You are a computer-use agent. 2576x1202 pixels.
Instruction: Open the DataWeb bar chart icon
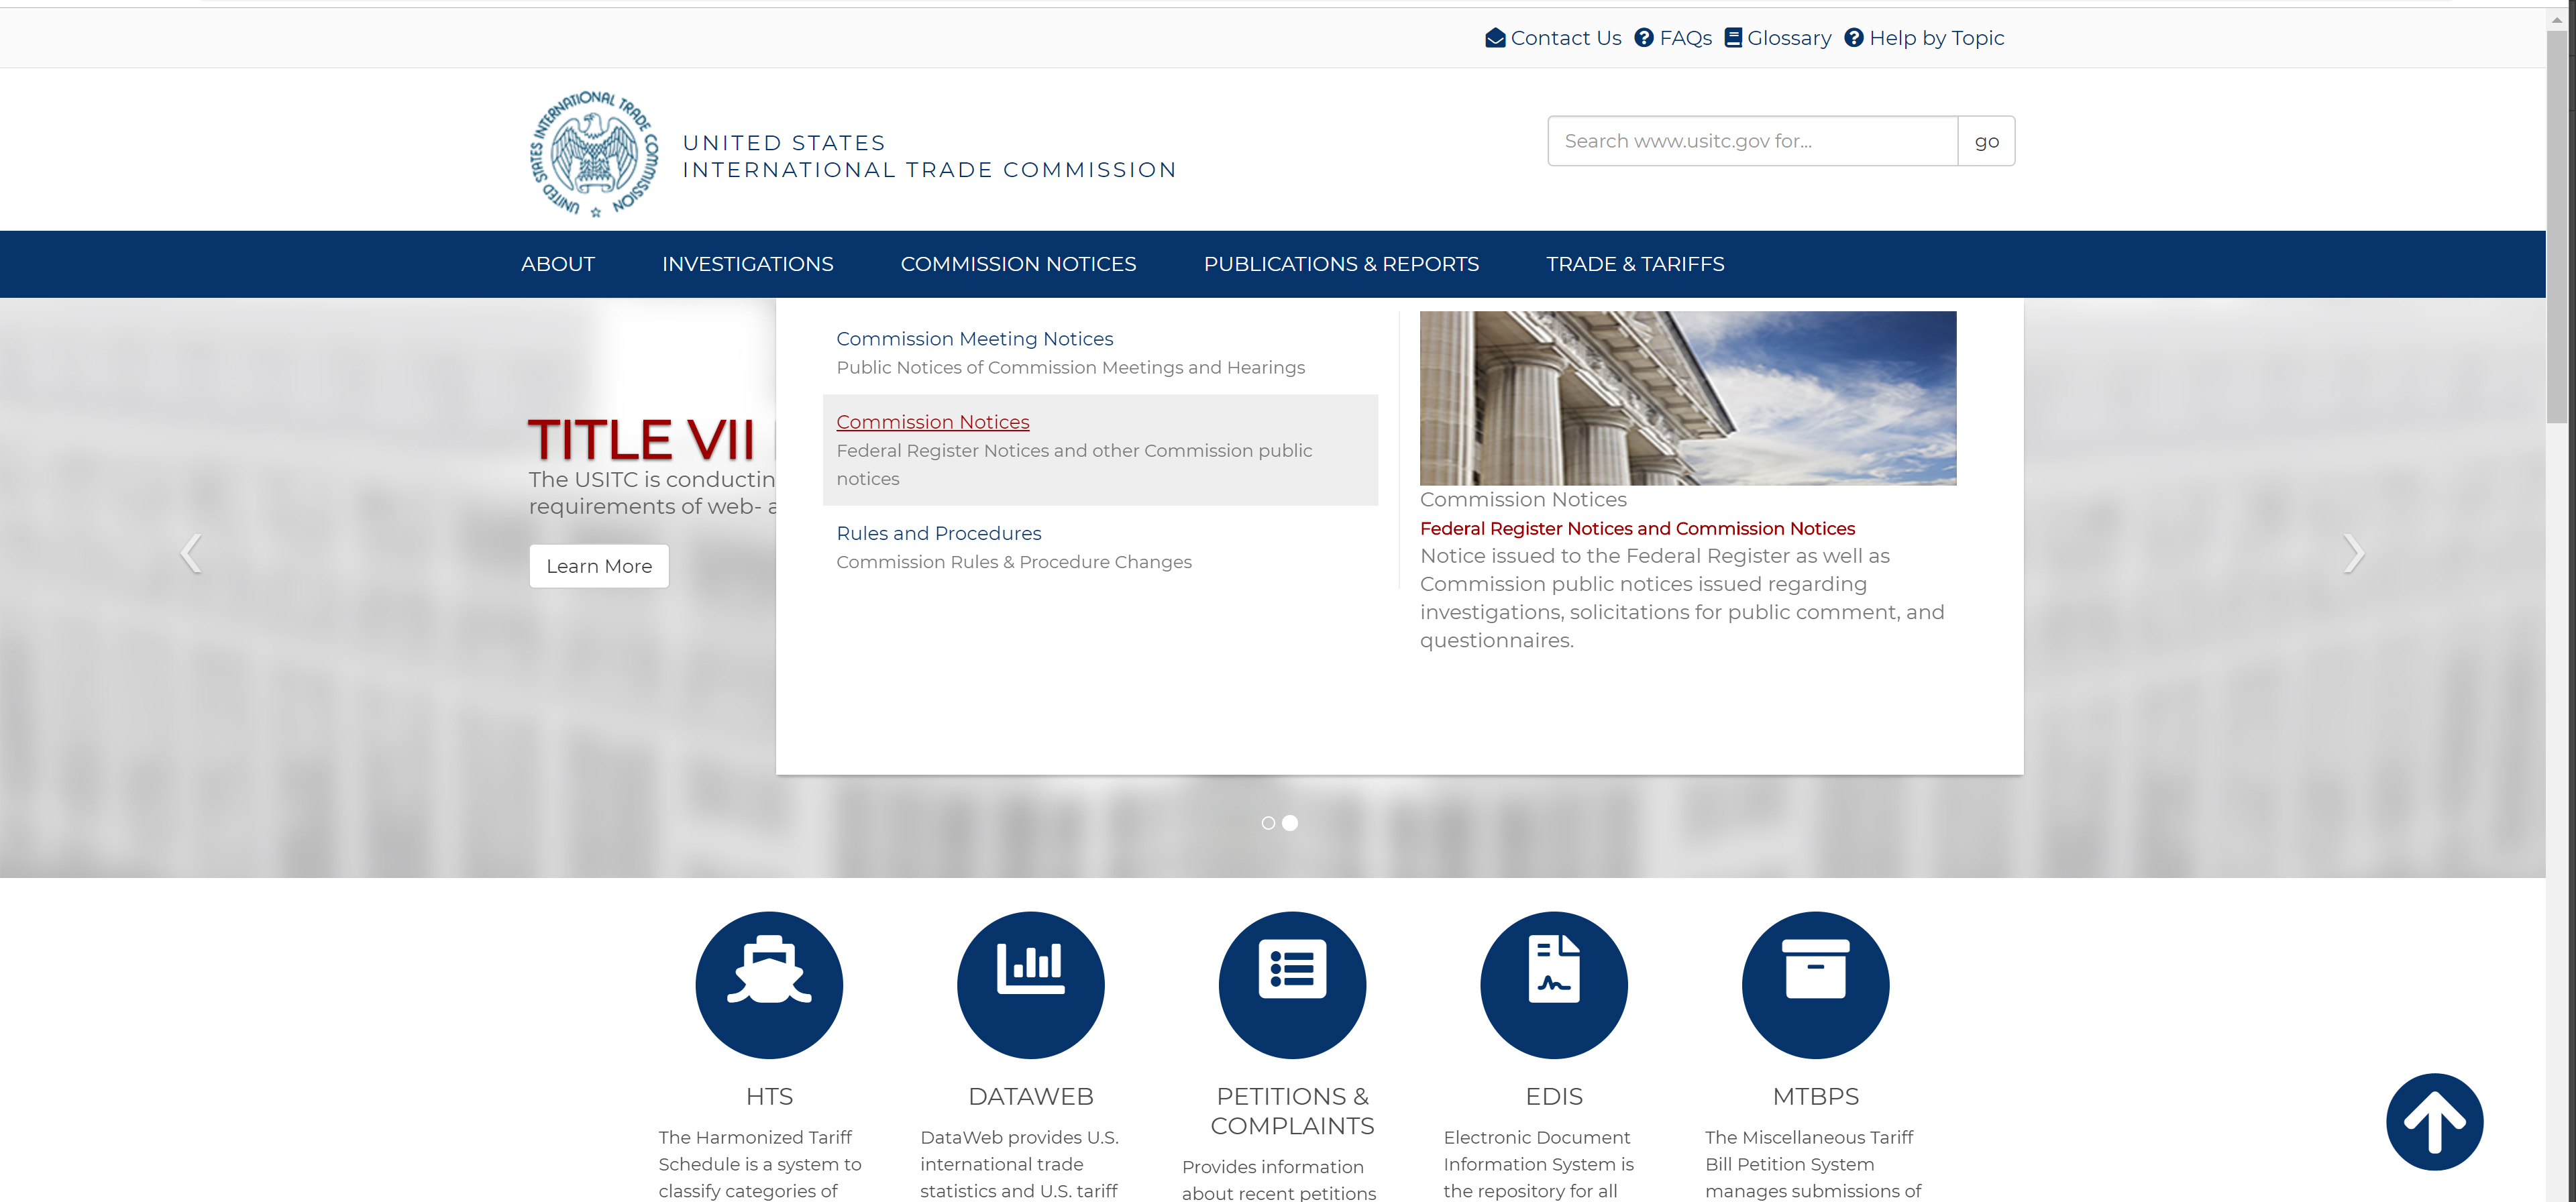(x=1030, y=984)
